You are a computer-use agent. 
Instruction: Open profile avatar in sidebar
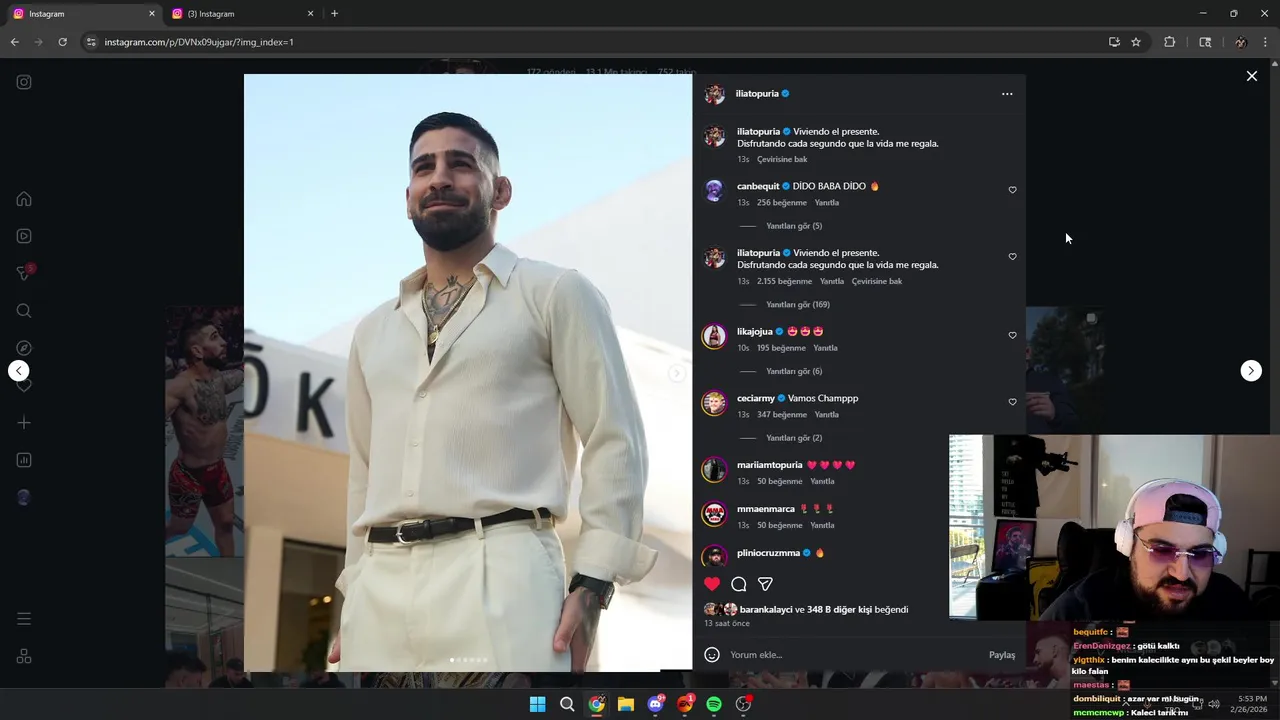24,497
